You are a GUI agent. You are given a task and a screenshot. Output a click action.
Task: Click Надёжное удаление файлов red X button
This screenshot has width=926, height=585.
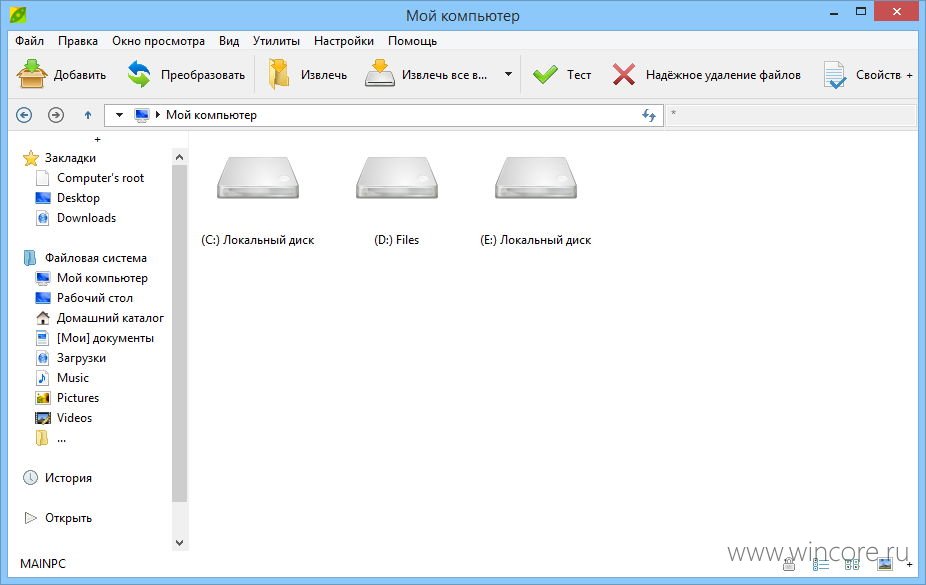point(706,74)
